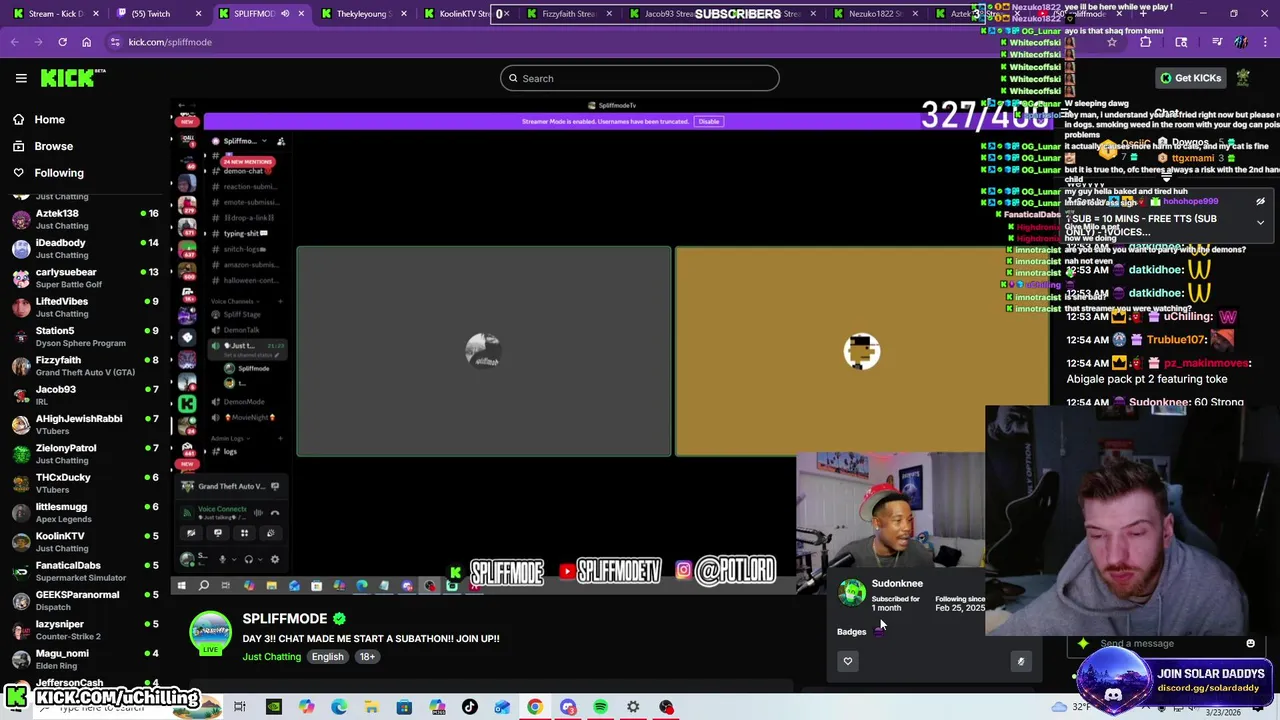Select GEEKSParanormal in the following list
1280x720 pixels.
(85, 600)
